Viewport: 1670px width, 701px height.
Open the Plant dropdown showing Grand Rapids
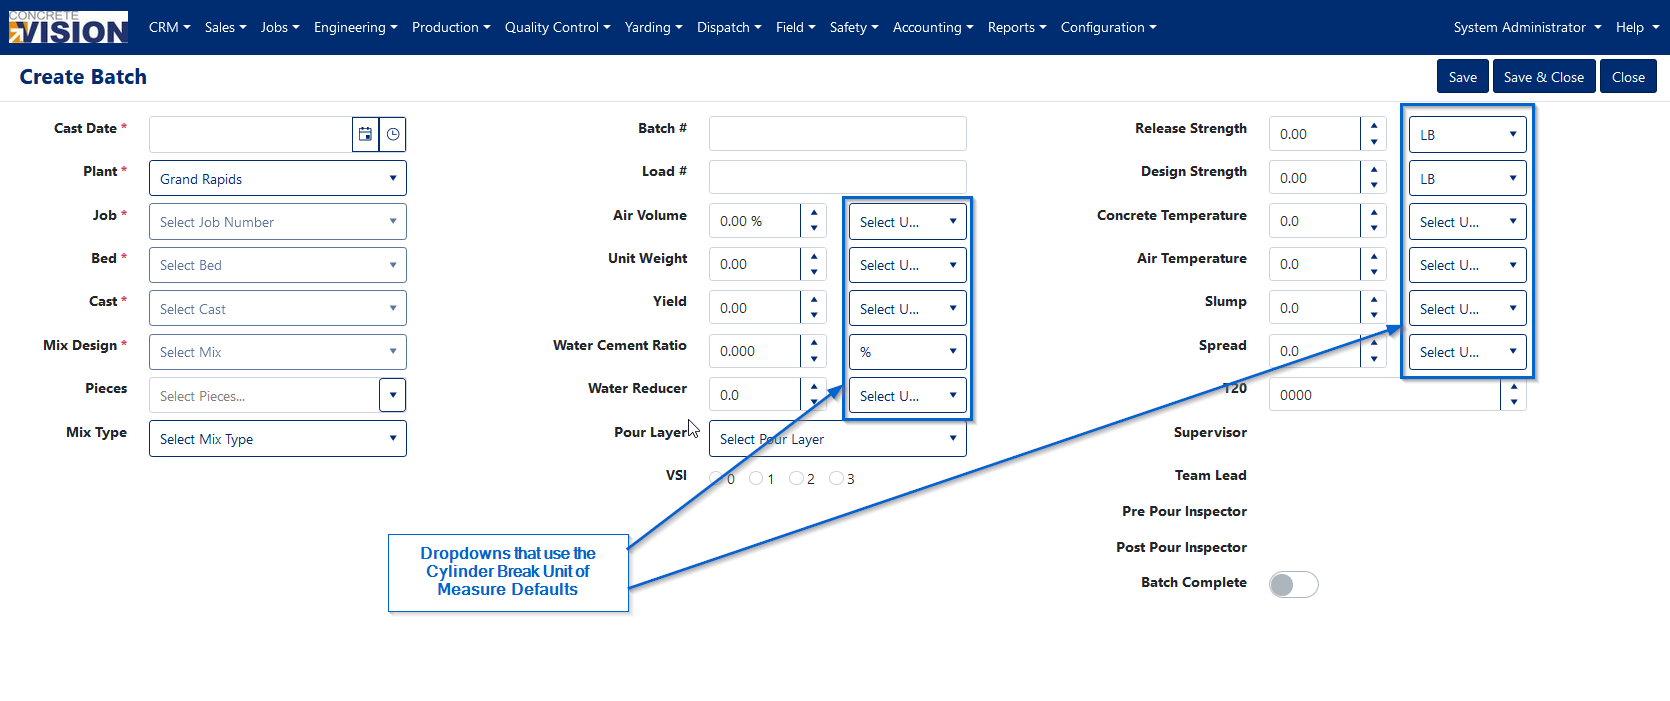[x=278, y=178]
